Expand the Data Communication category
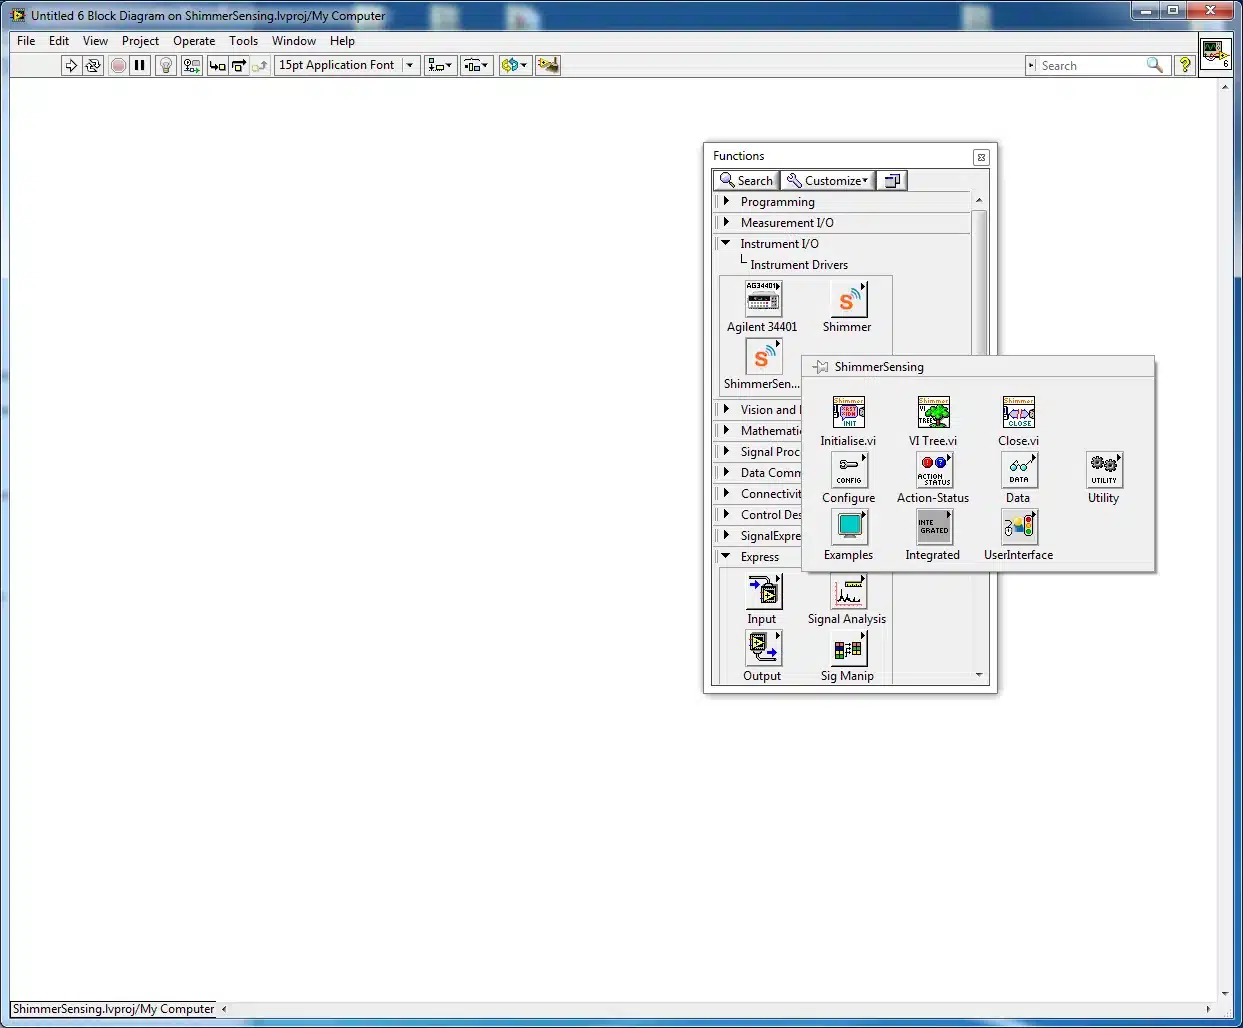1243x1028 pixels. [727, 473]
